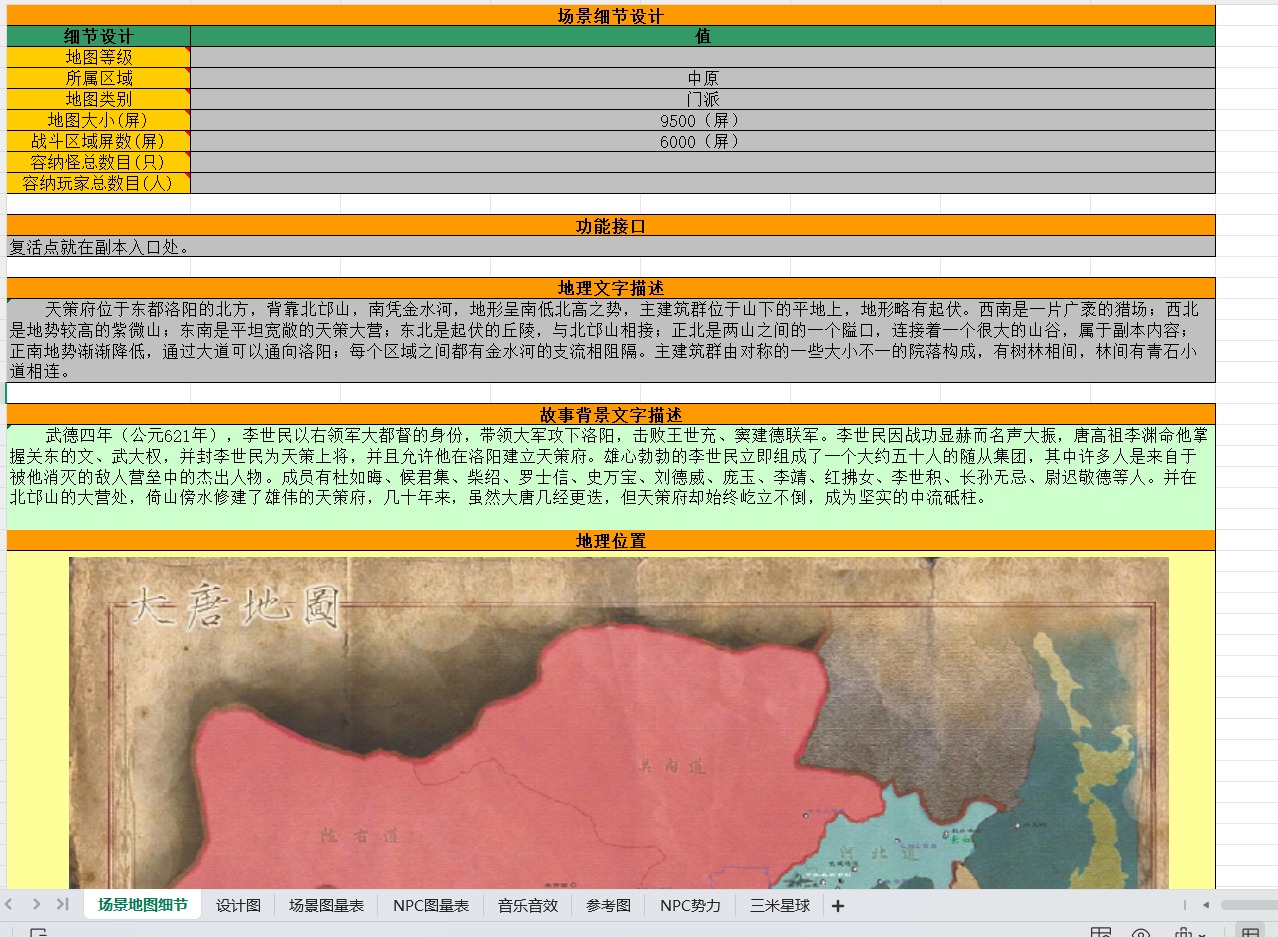Screen dimensions: 1278x937
Task: Switch to the NPC图量表 sheet tab
Action: 431,905
